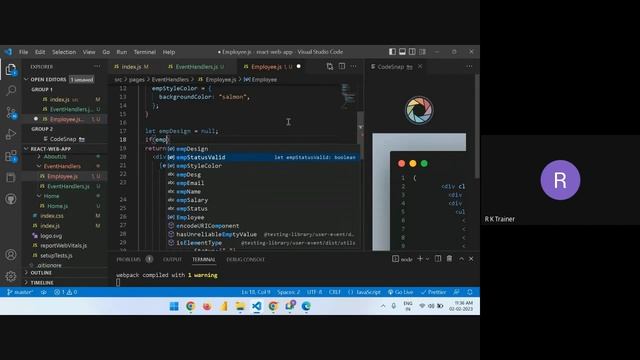Open logo.svg in the file tree

point(51,236)
